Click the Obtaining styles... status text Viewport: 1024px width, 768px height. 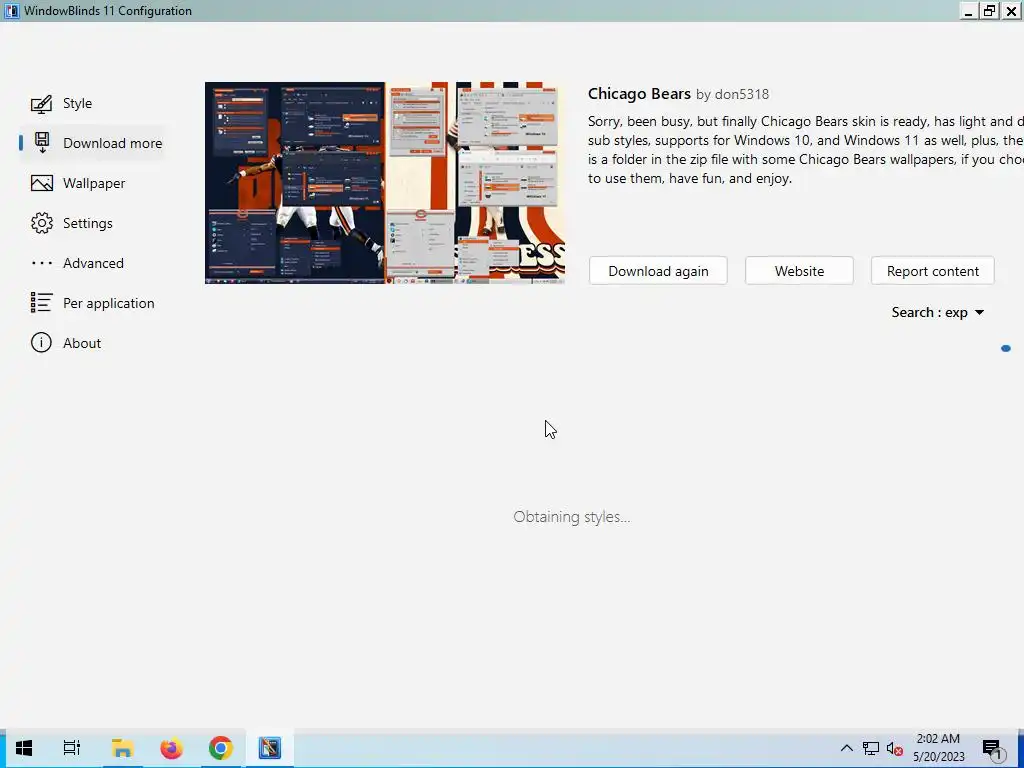click(x=571, y=517)
